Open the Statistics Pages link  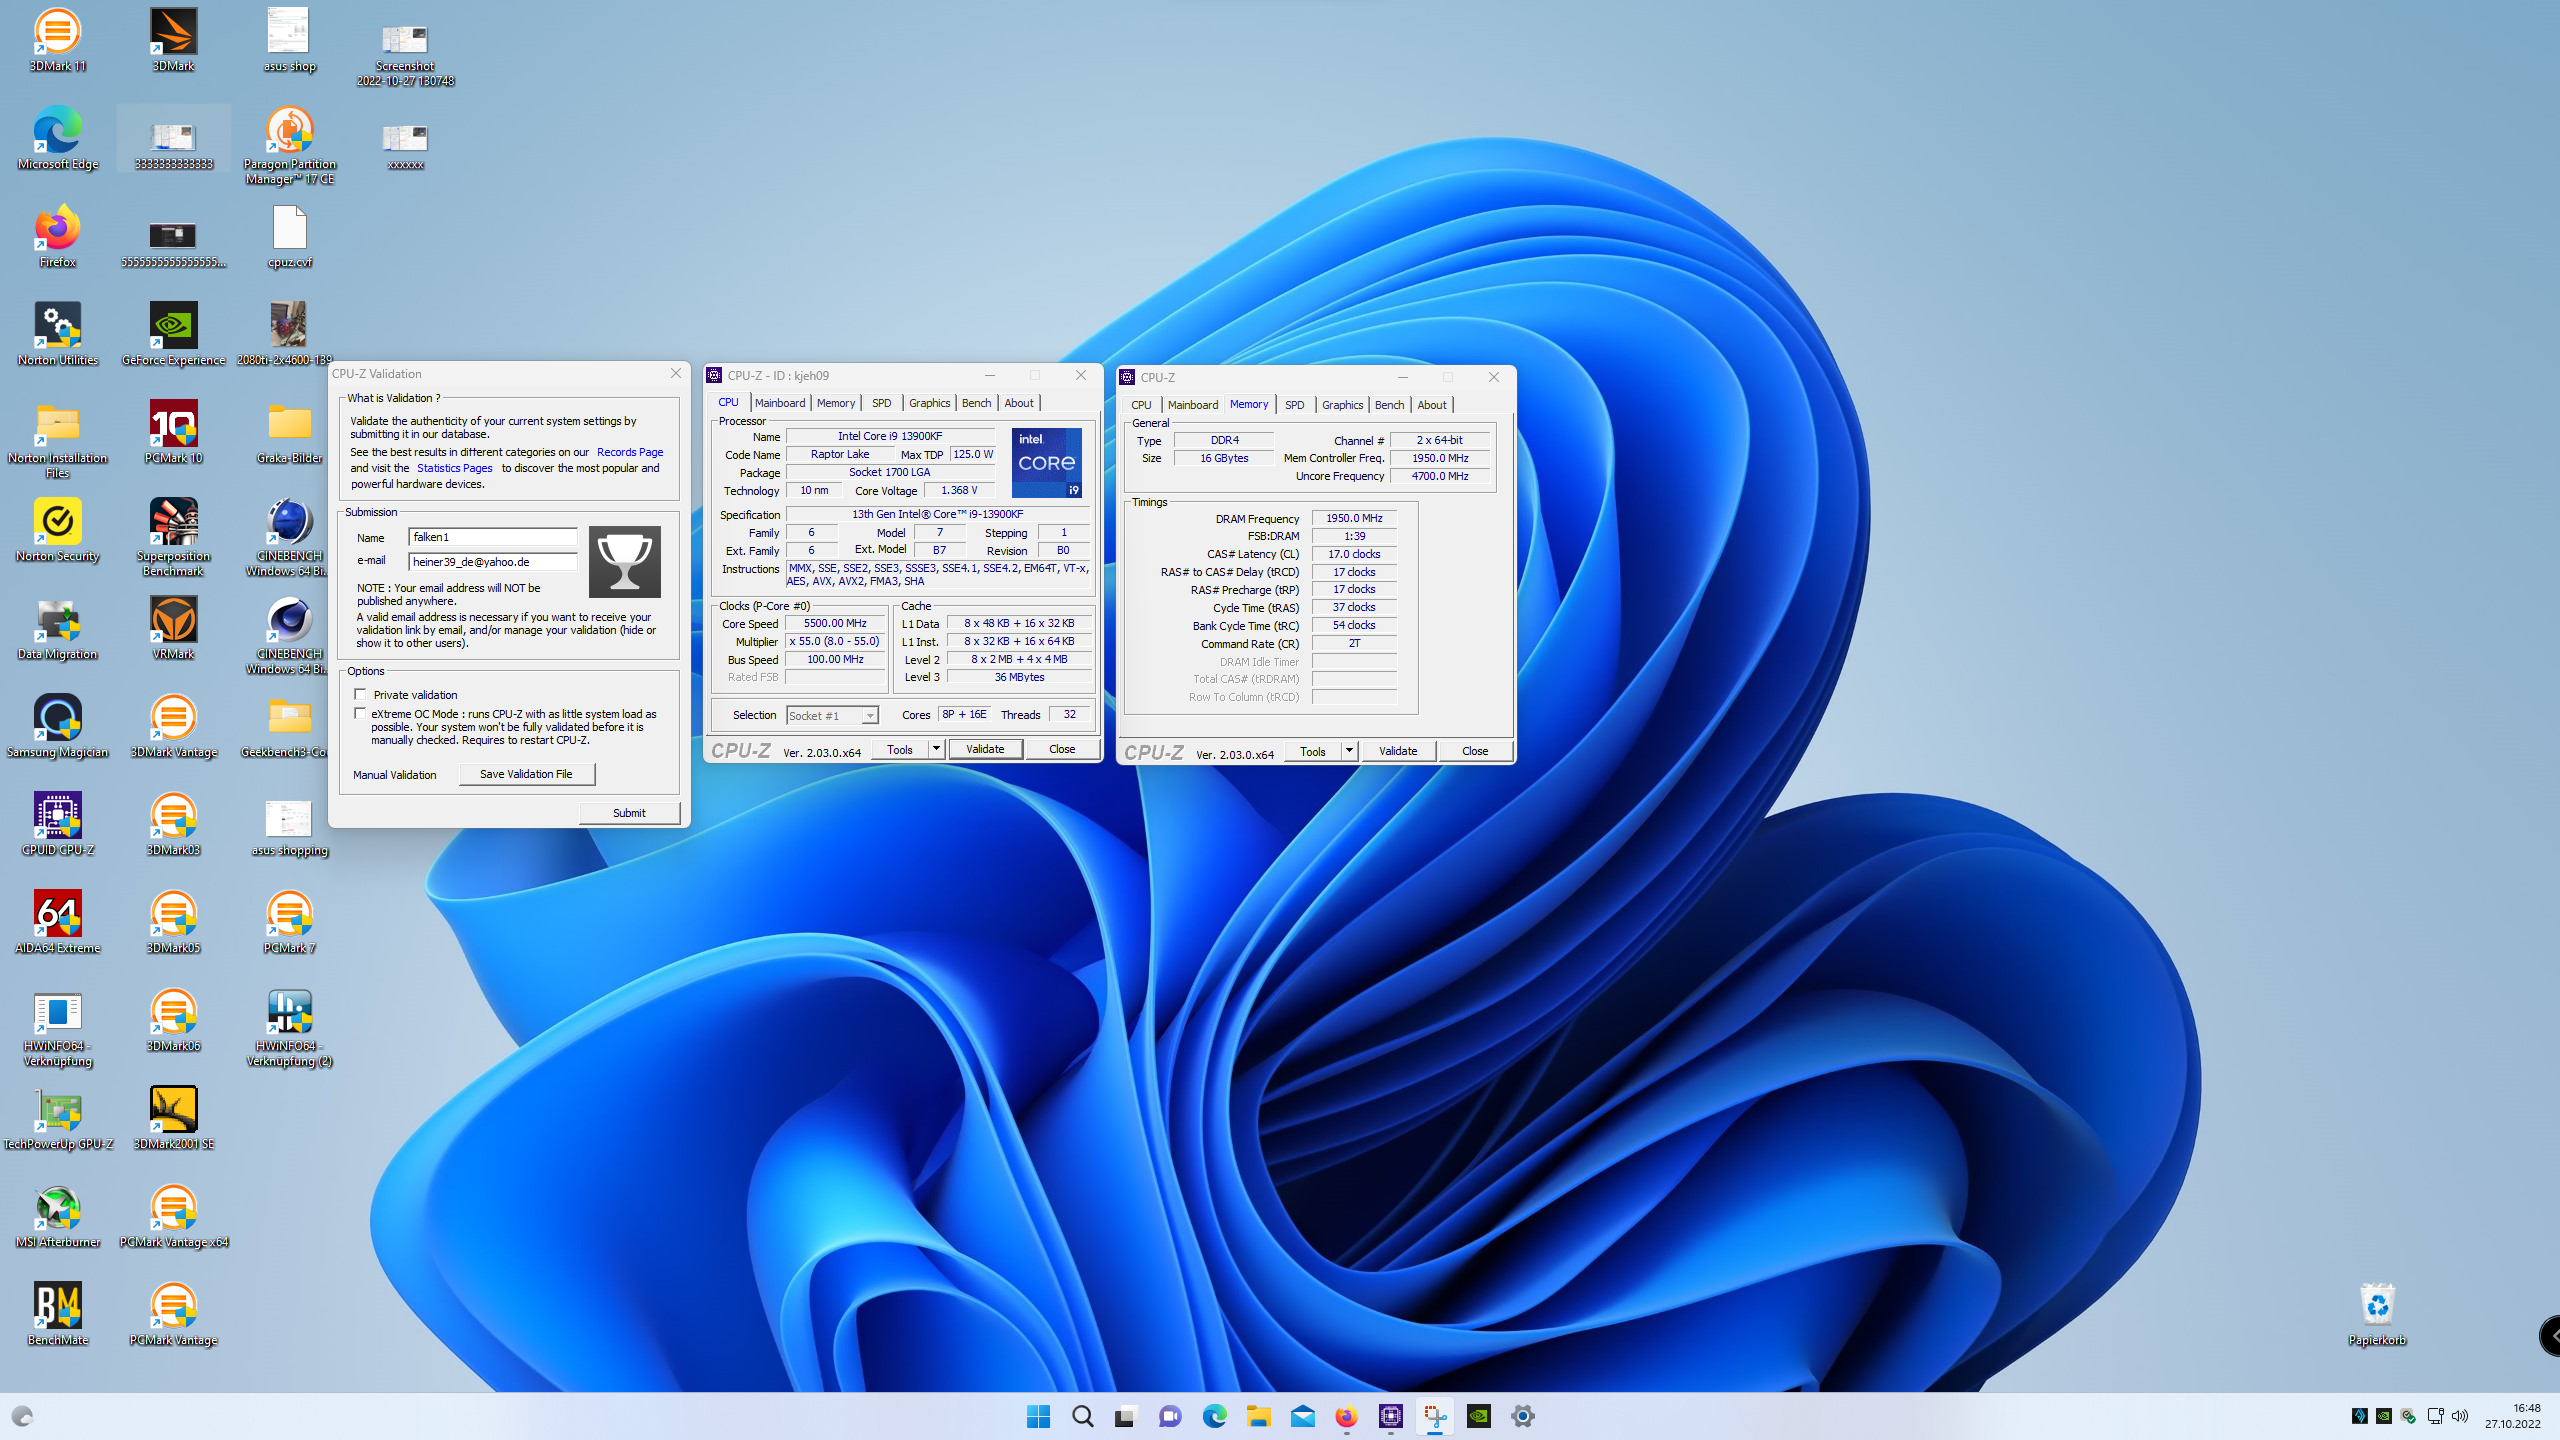454,468
